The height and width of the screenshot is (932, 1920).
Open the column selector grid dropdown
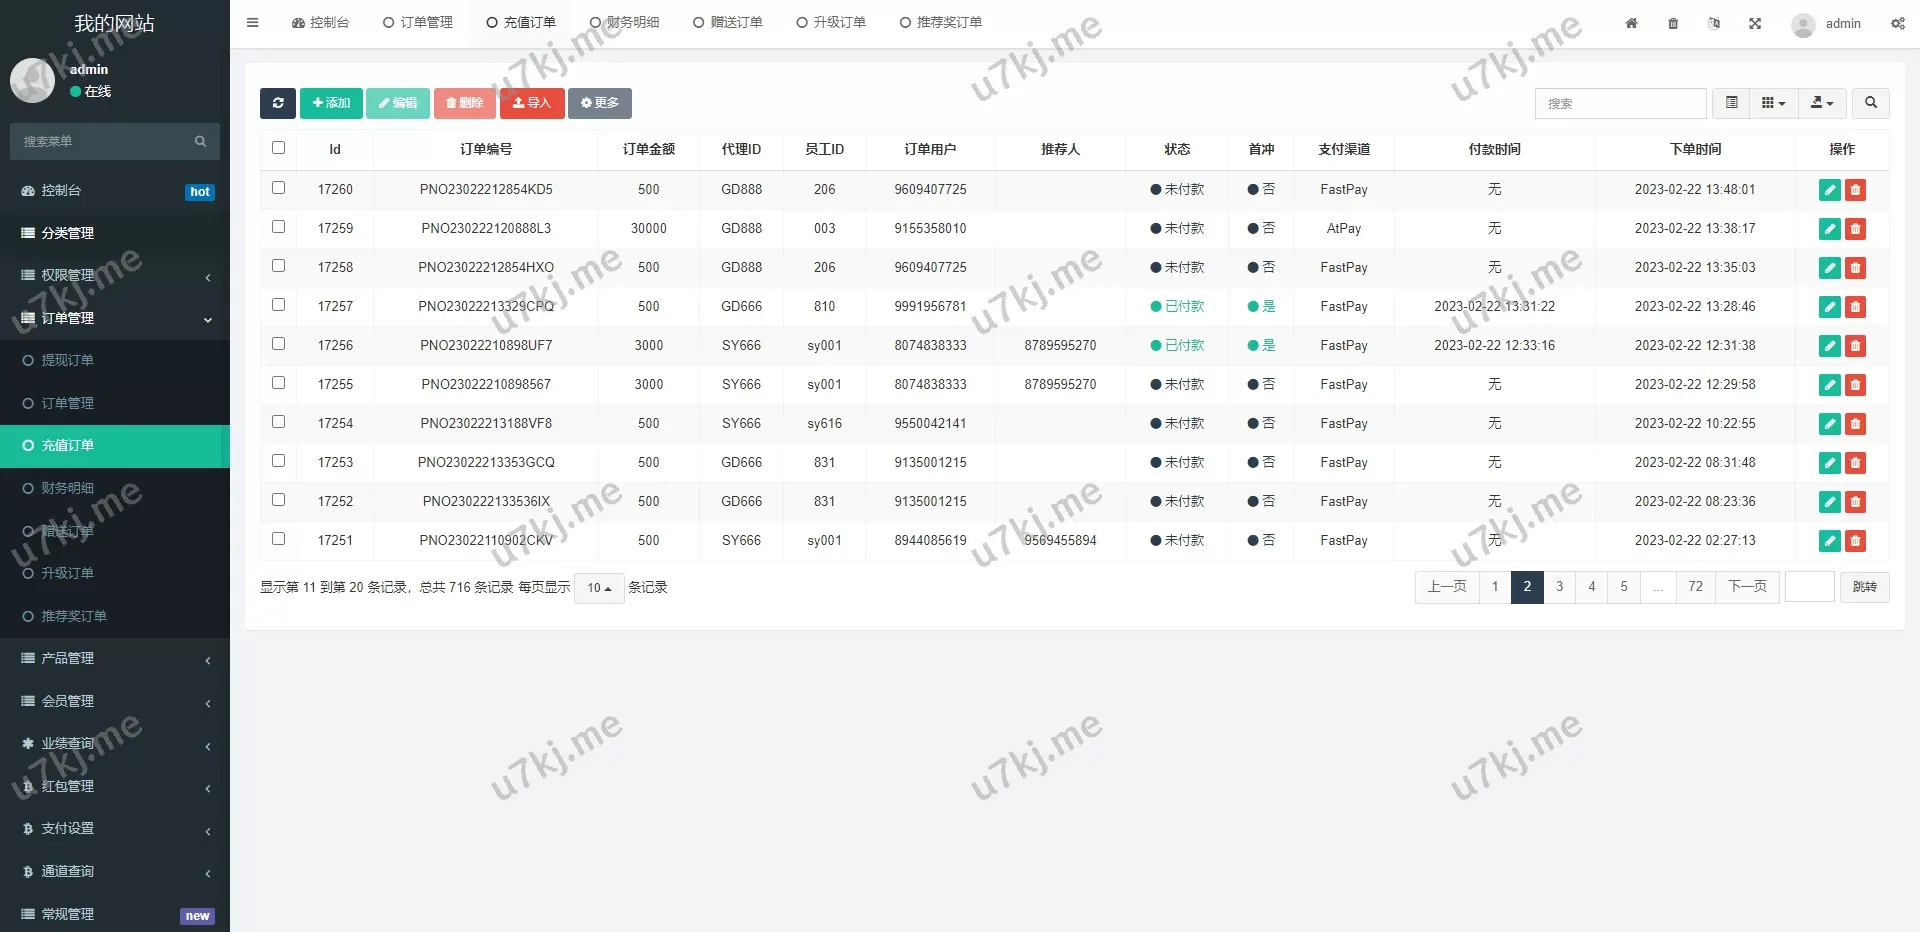click(1773, 103)
